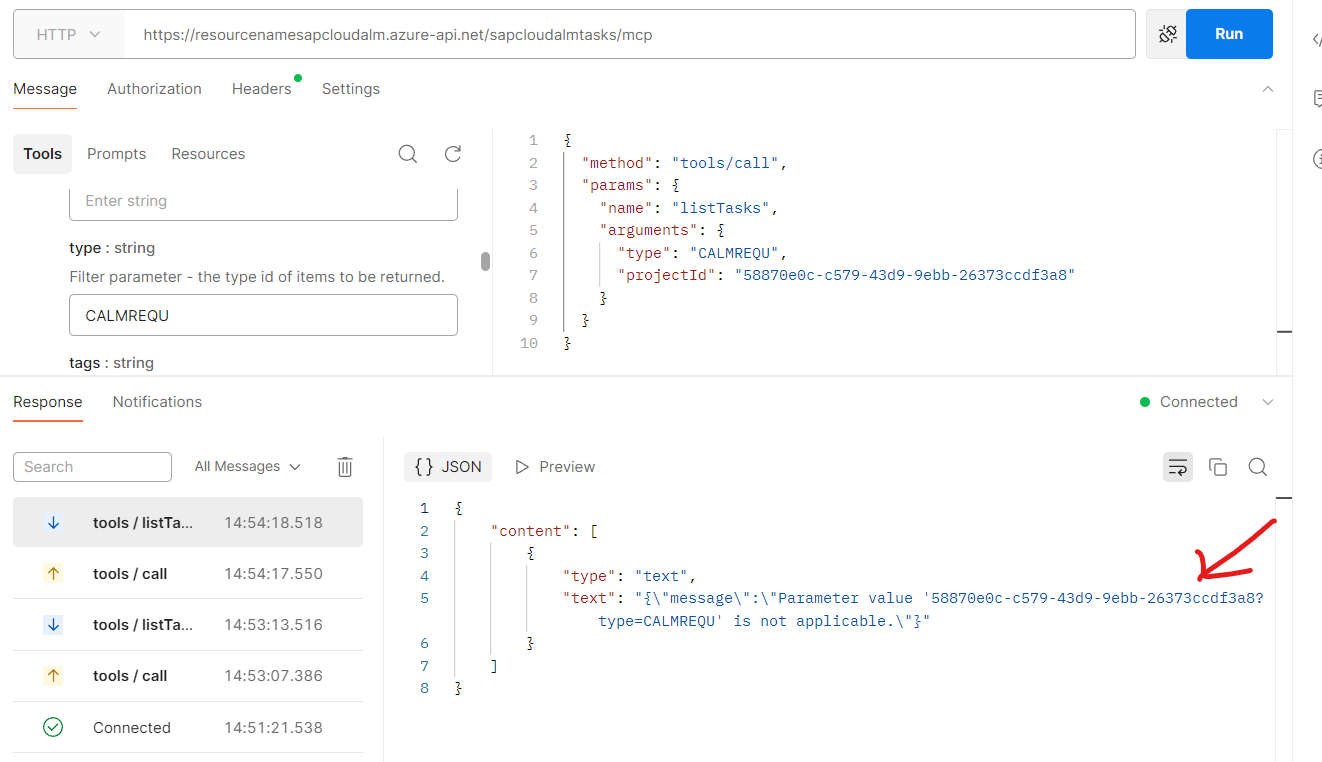Switch to the Prompts tab
1322x762 pixels.
pyautogui.click(x=116, y=153)
